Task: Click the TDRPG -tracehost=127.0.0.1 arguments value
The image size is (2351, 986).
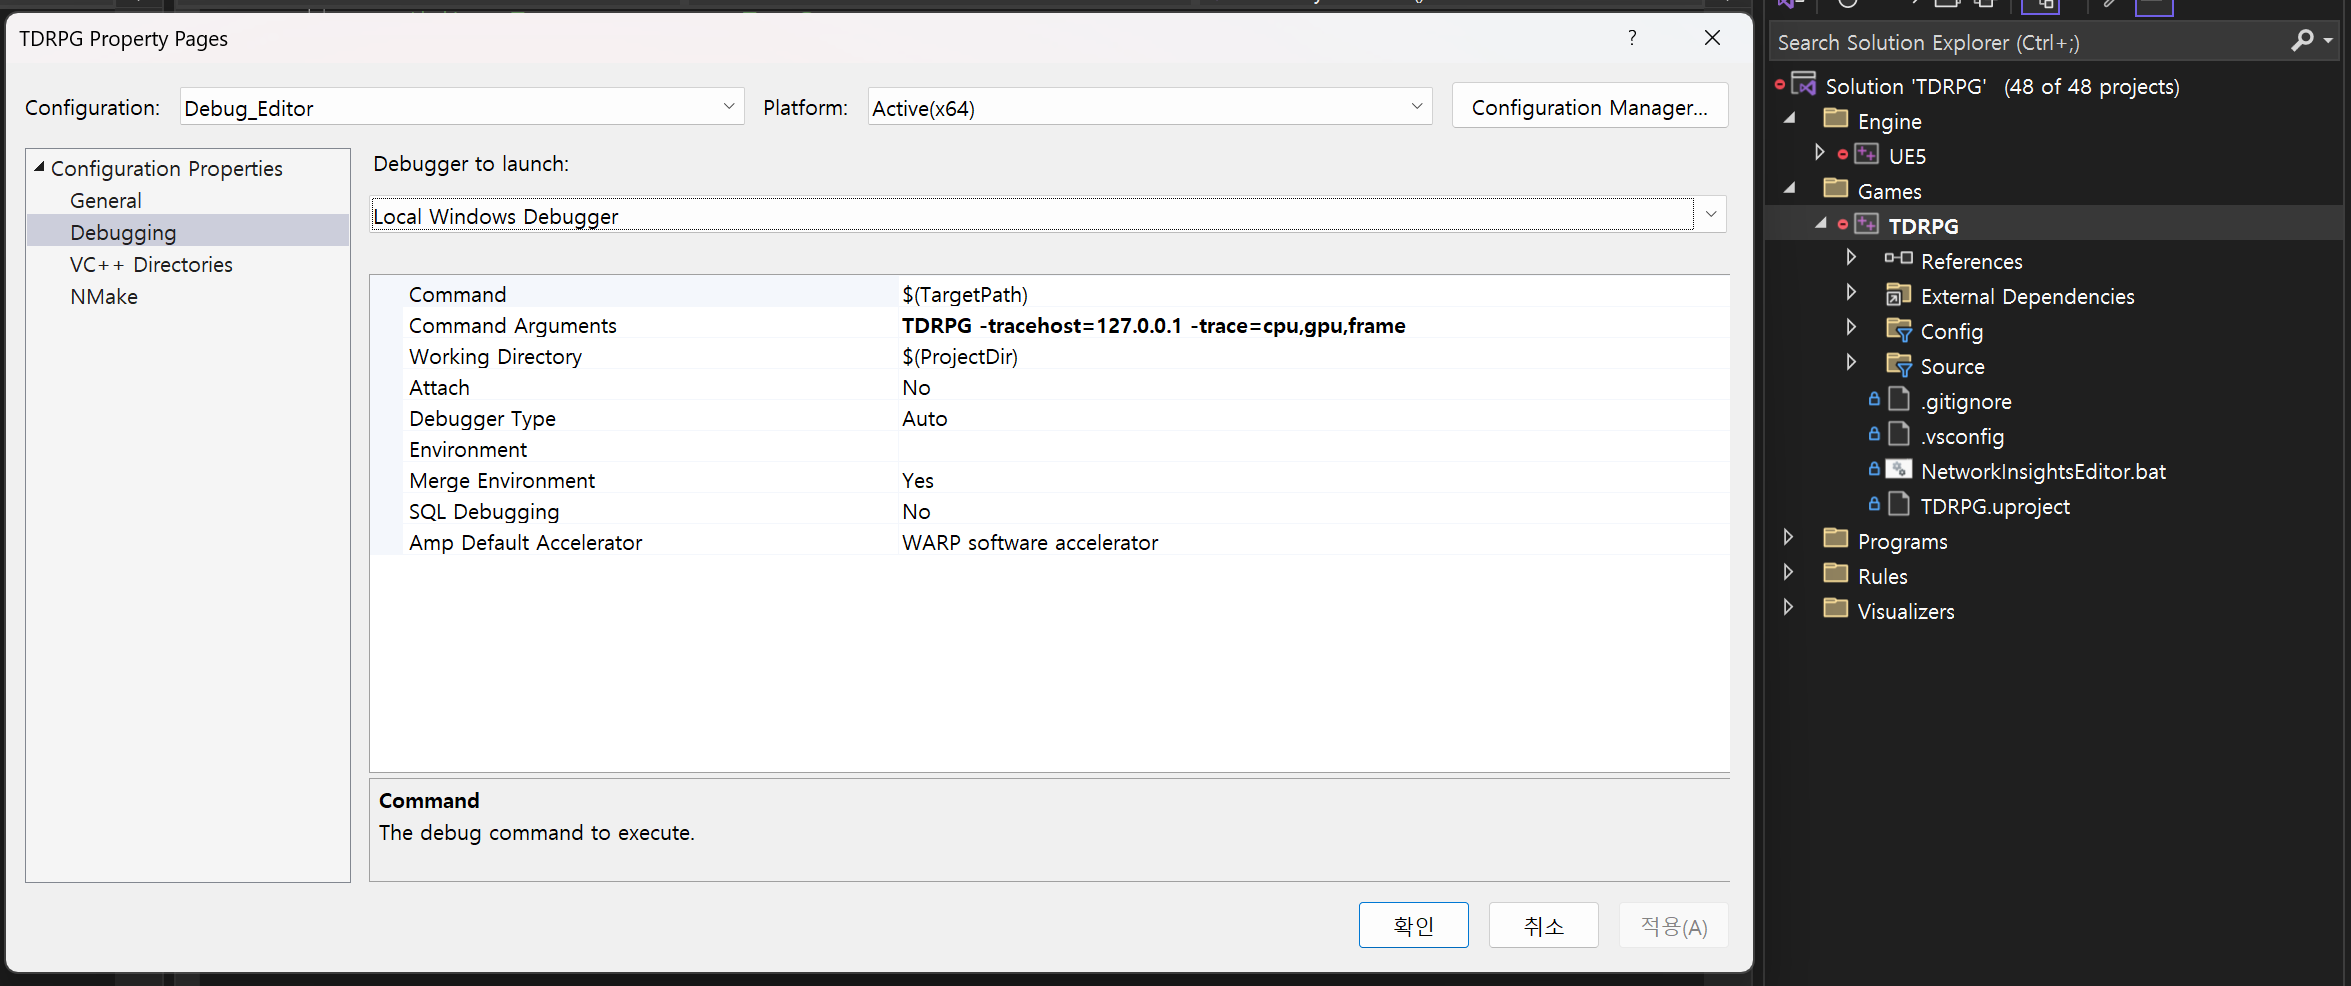Action: pyautogui.click(x=1153, y=325)
